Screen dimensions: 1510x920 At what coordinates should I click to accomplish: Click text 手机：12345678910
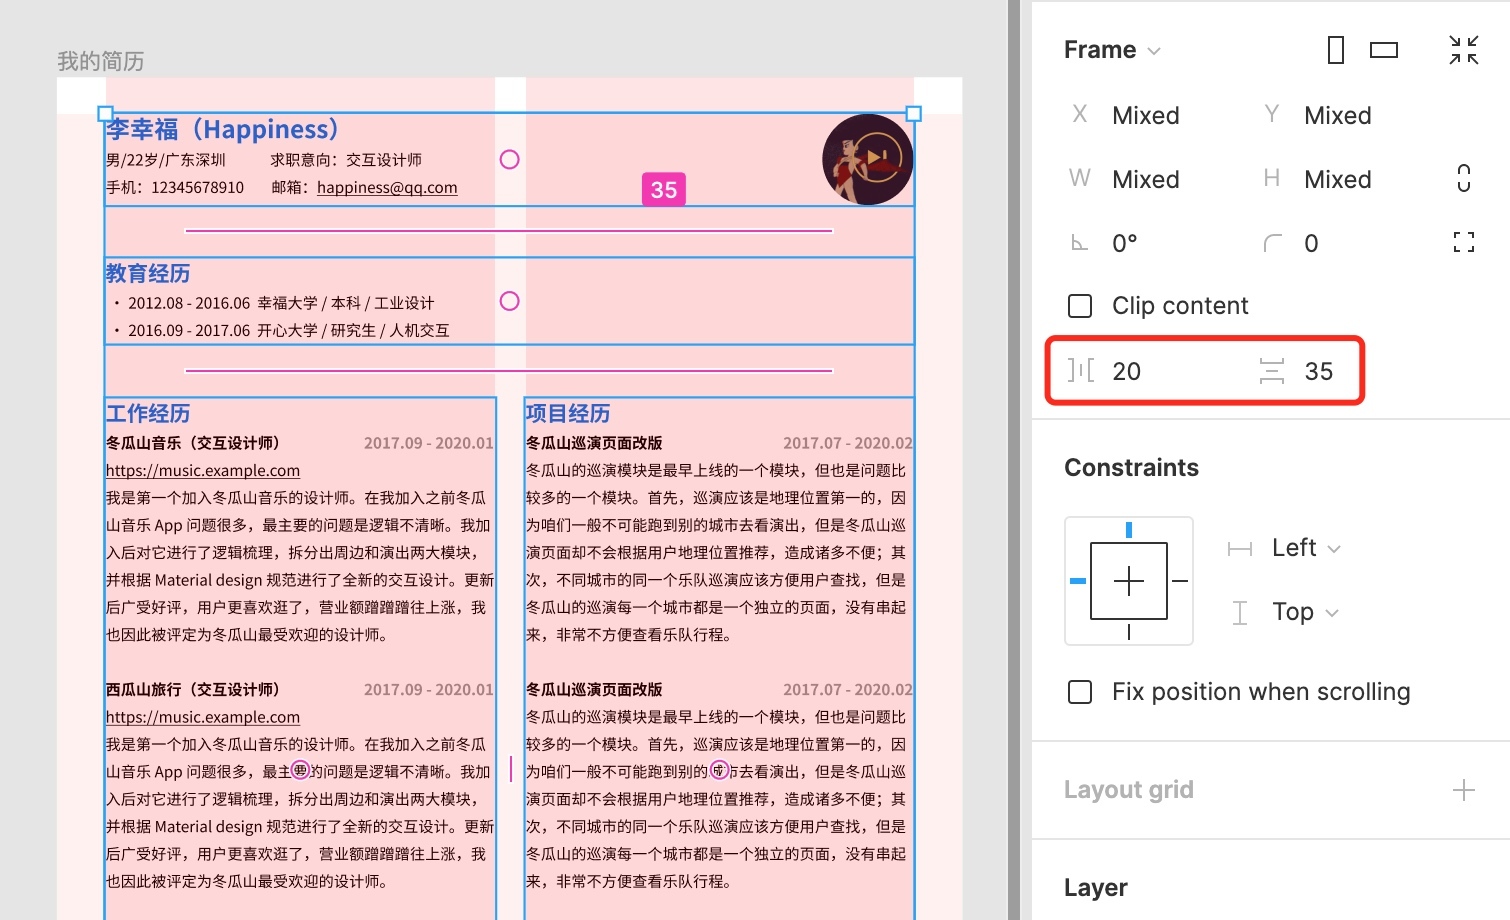[175, 187]
